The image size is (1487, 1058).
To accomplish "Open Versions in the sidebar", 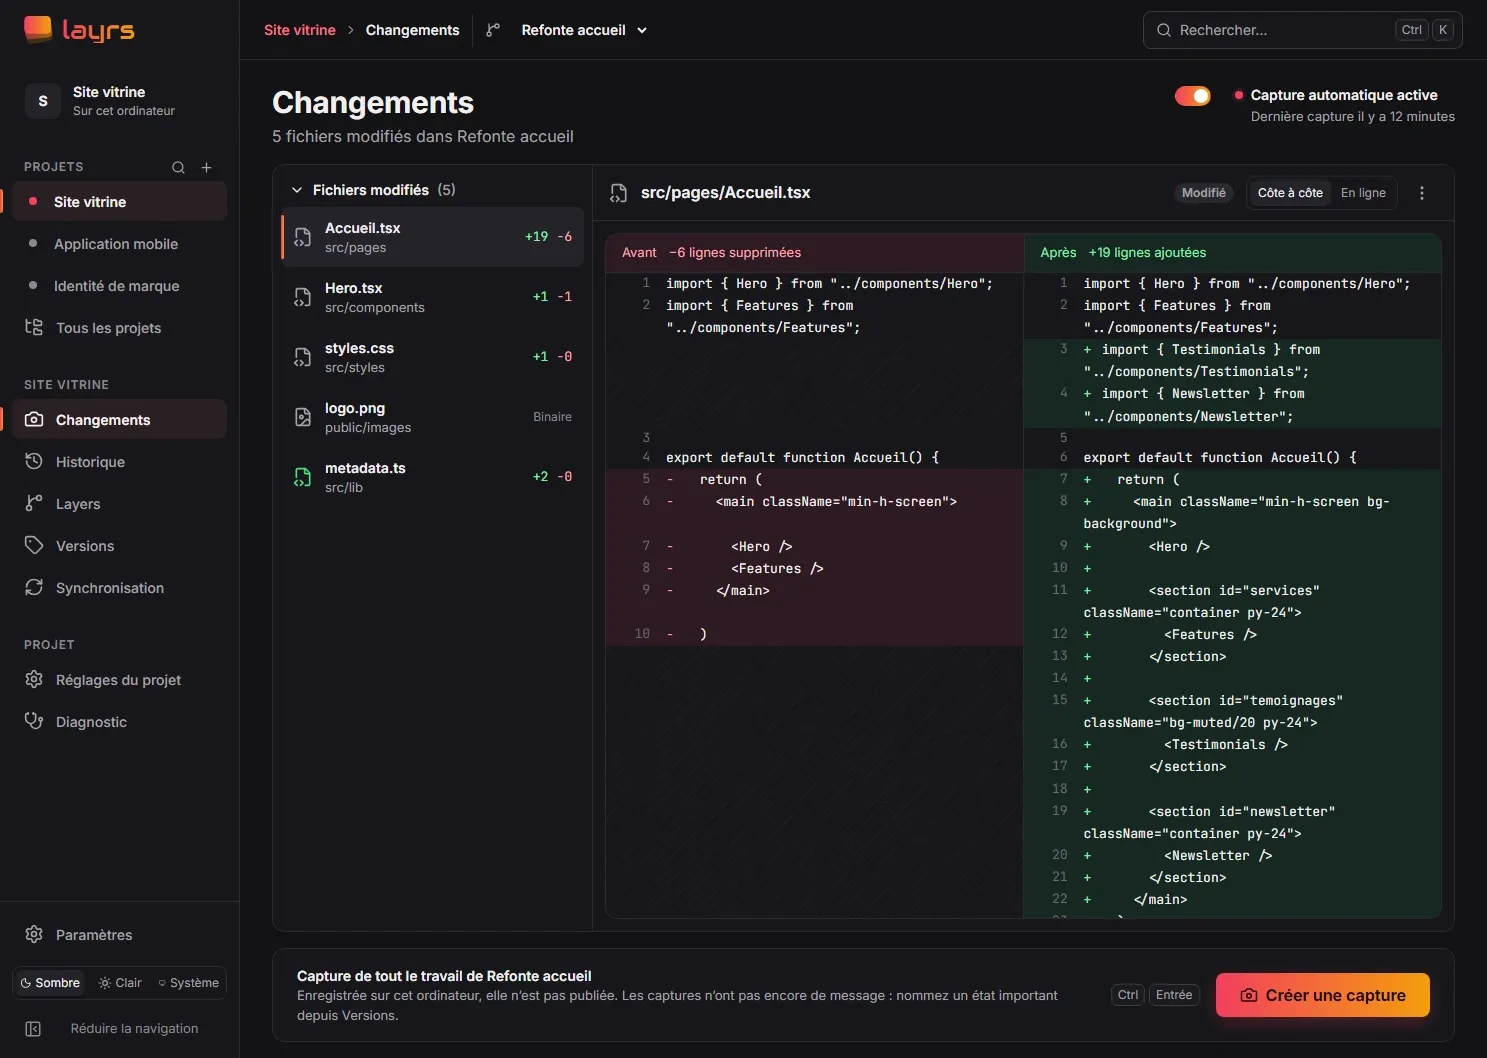I will pyautogui.click(x=120, y=546).
